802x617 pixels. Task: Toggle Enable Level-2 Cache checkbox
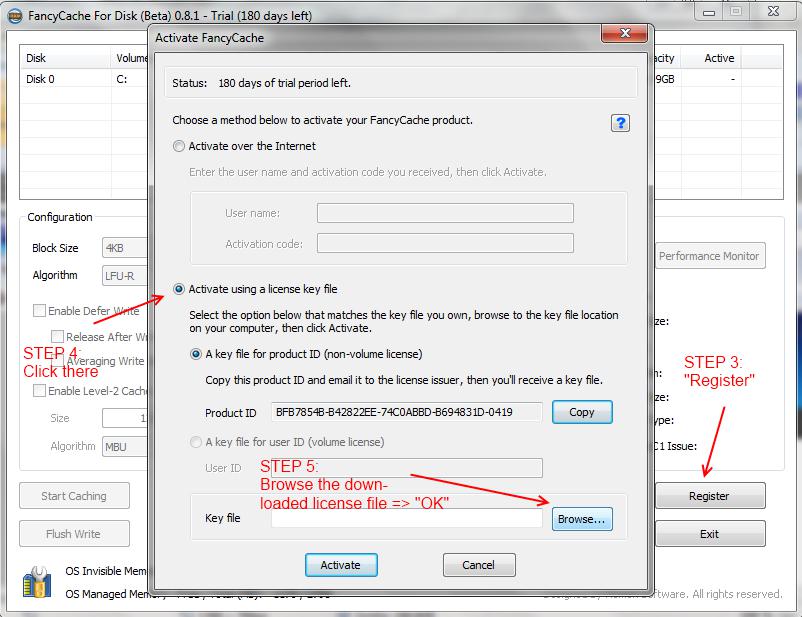click(39, 391)
